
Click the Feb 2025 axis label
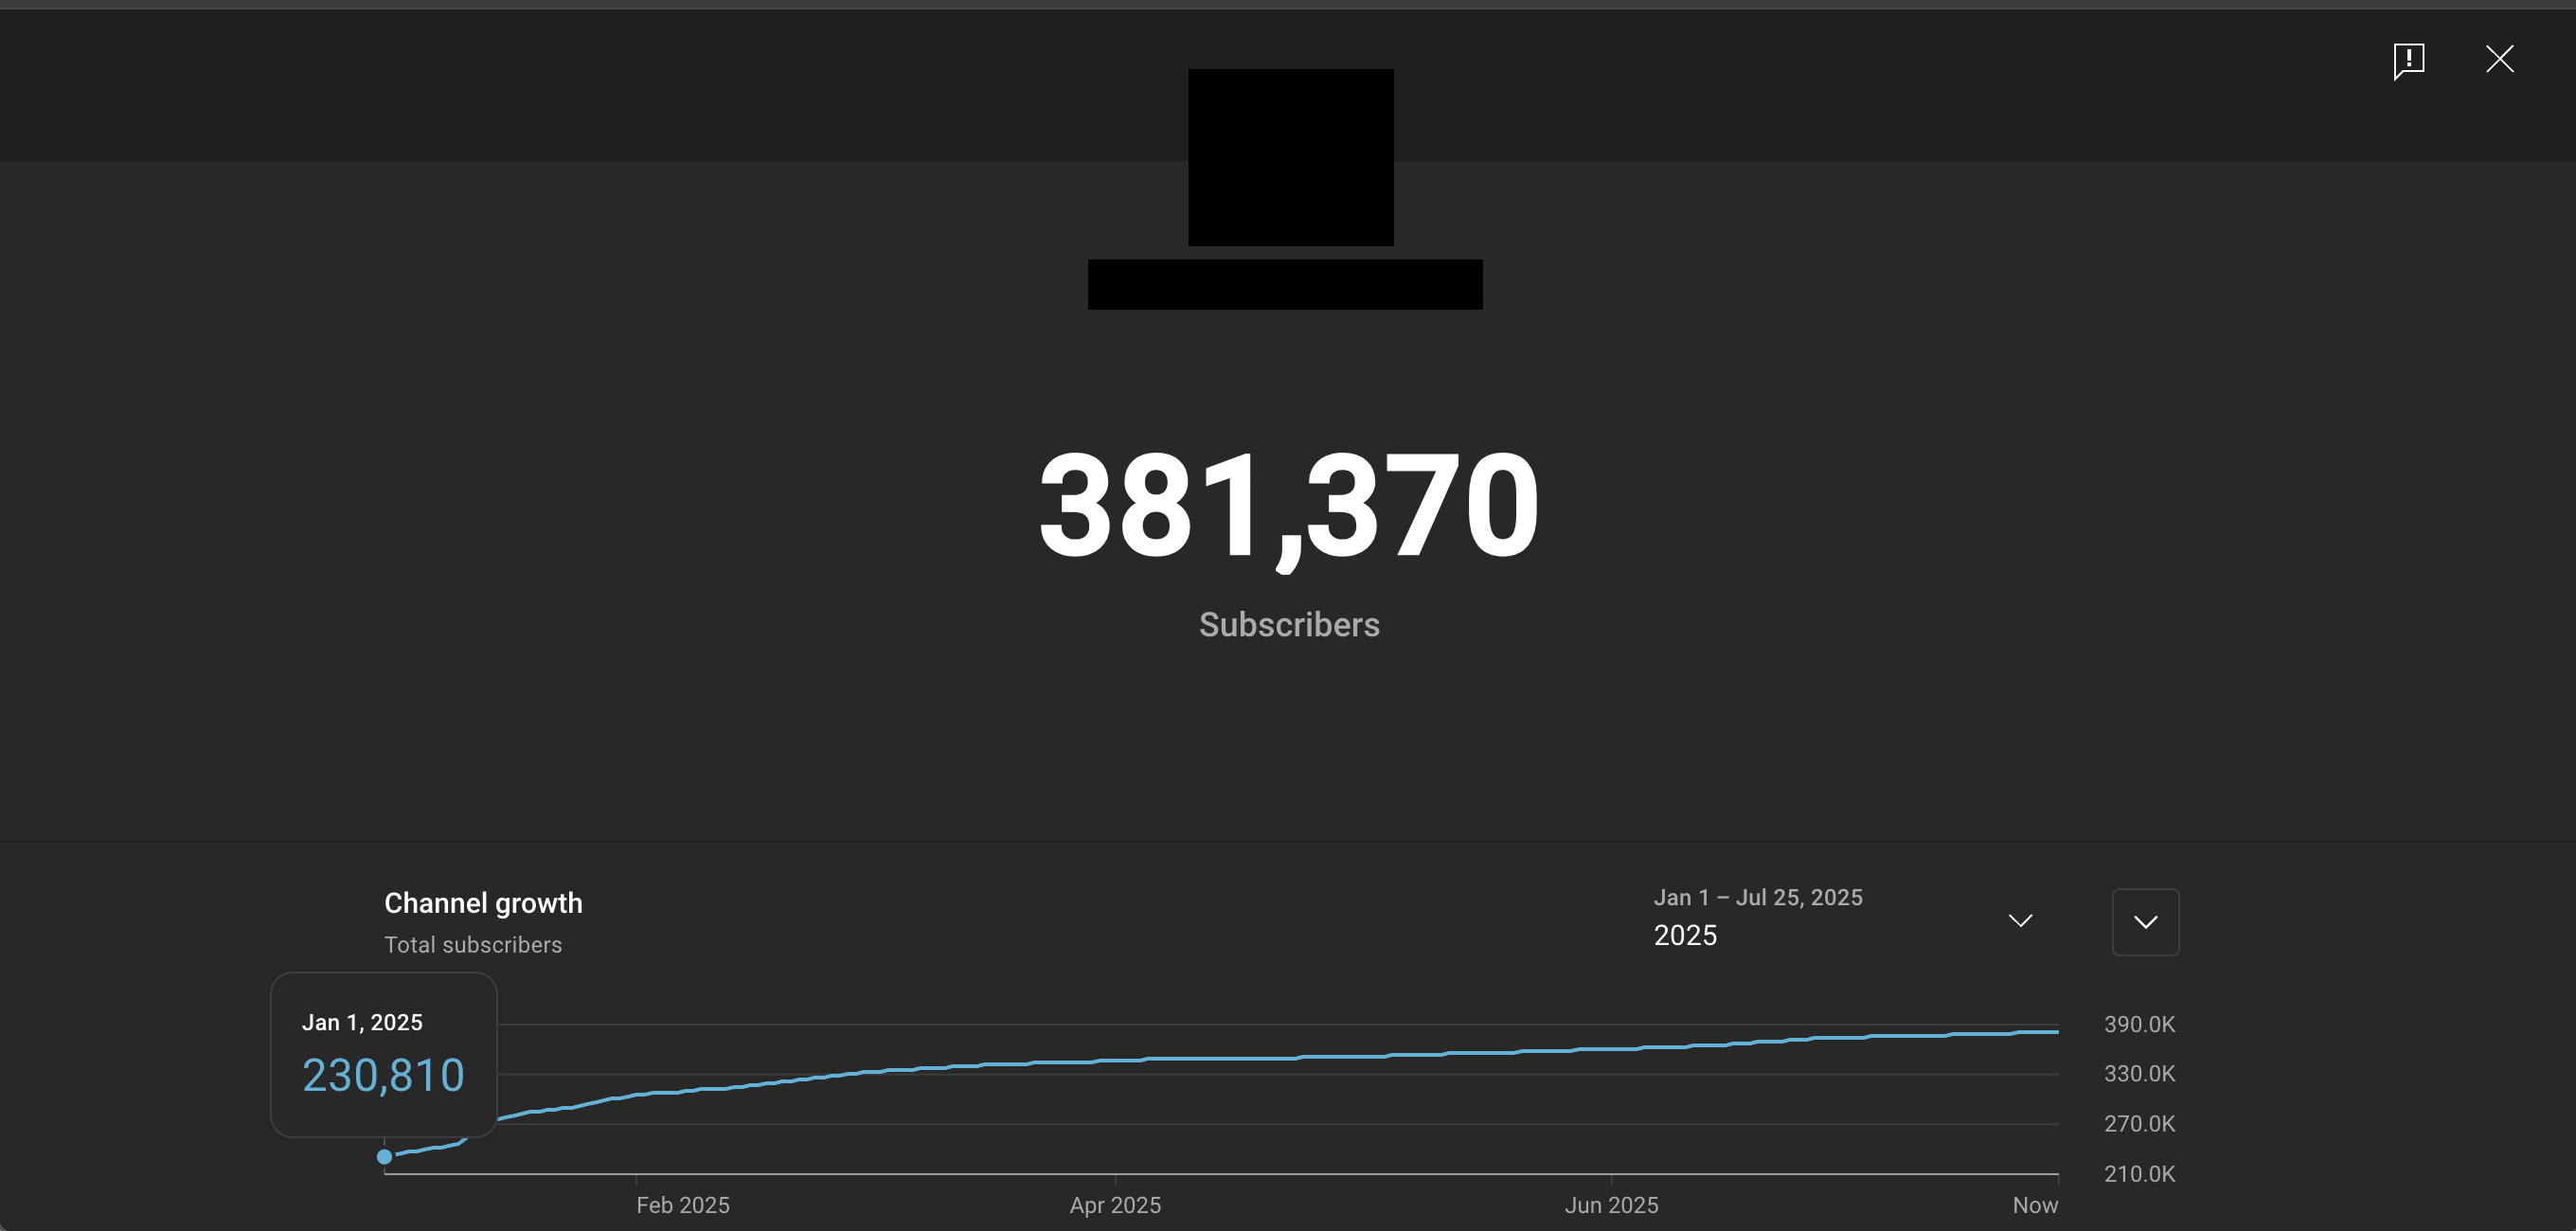coord(683,1205)
